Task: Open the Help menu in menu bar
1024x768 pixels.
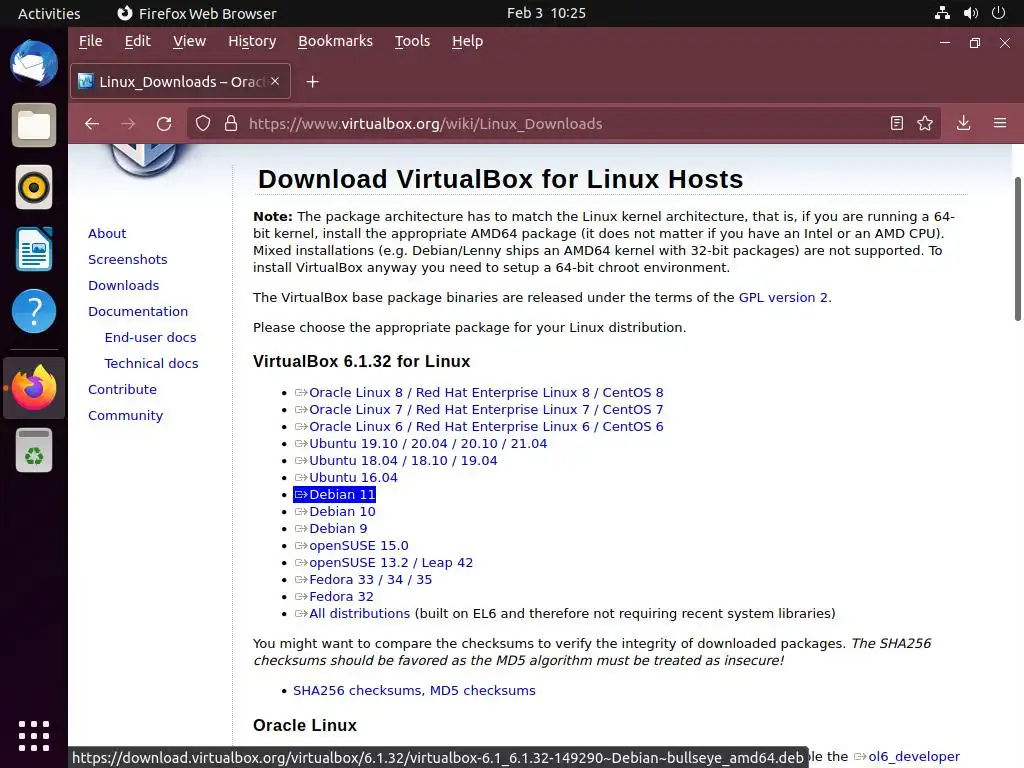Action: click(468, 41)
